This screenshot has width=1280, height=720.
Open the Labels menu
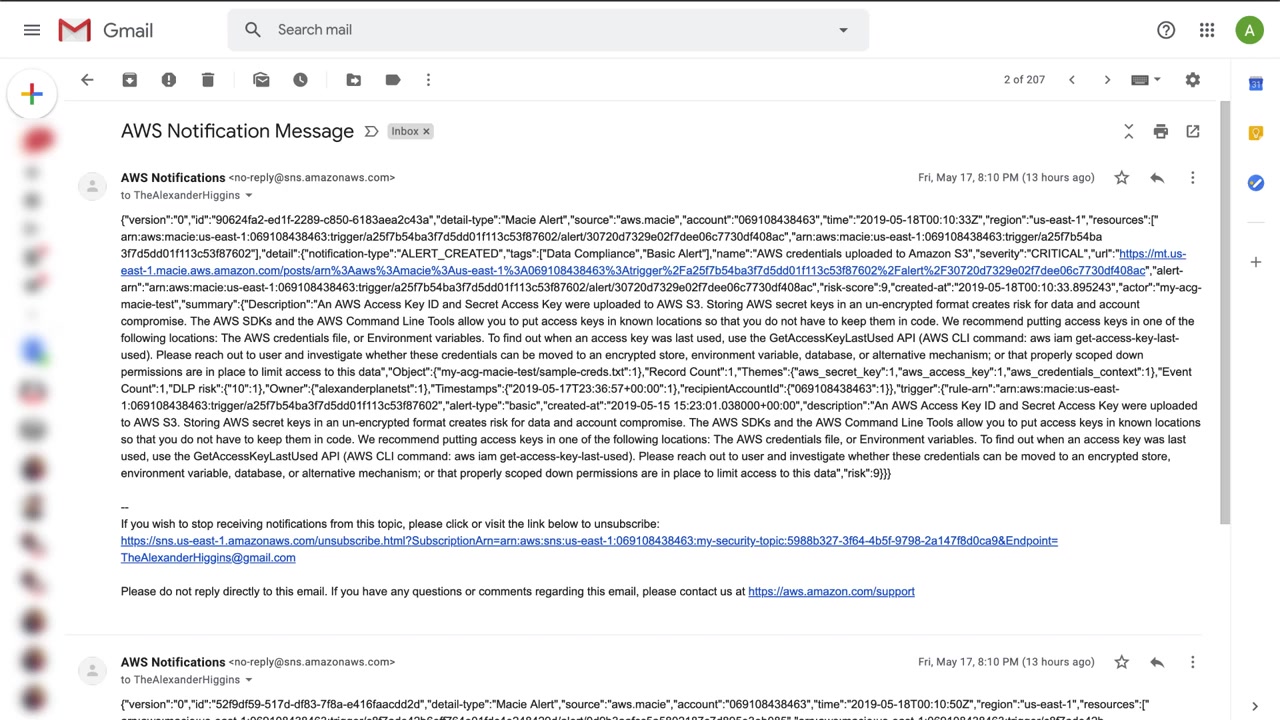[x=393, y=80]
